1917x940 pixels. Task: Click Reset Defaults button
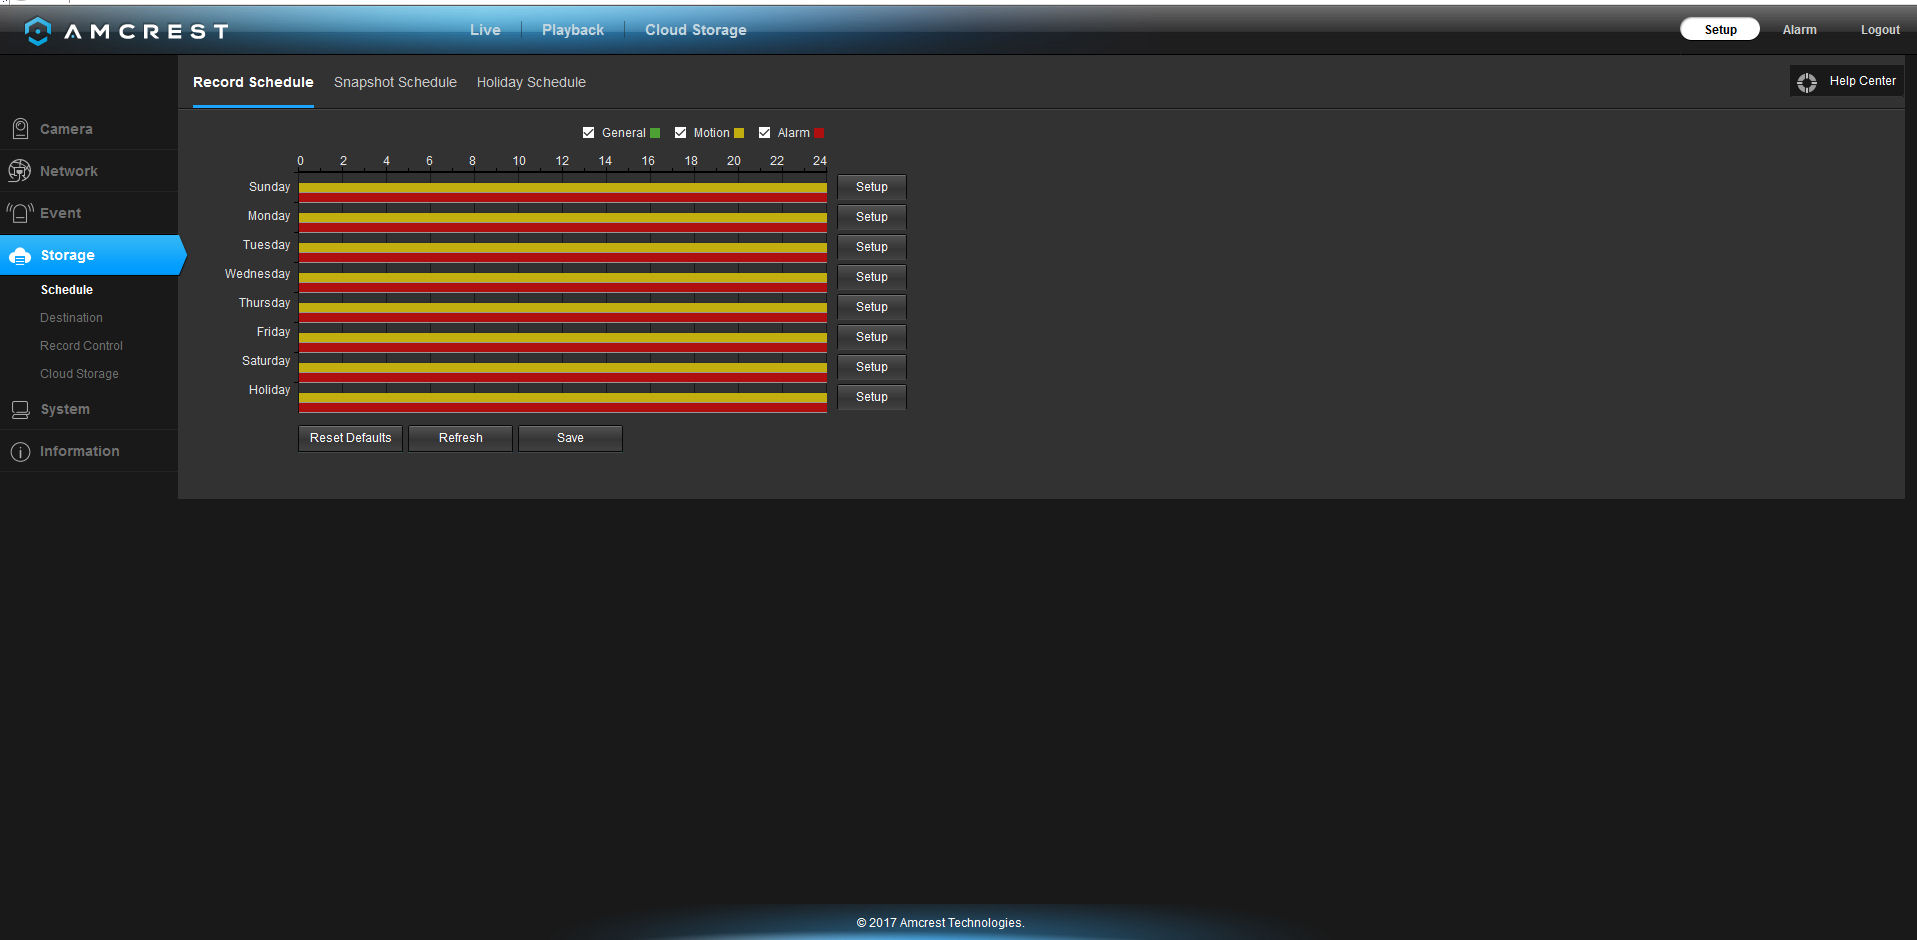(x=350, y=438)
